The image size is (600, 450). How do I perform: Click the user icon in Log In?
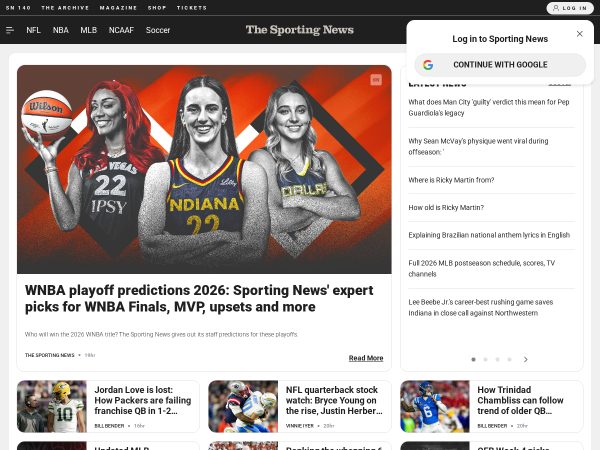click(556, 8)
